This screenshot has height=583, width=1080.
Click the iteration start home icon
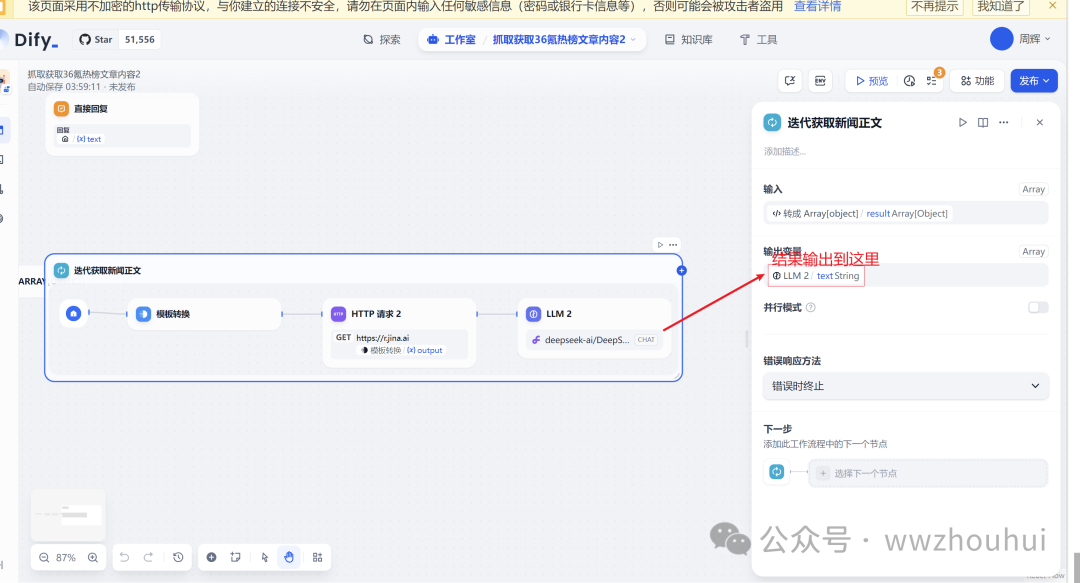(x=74, y=314)
